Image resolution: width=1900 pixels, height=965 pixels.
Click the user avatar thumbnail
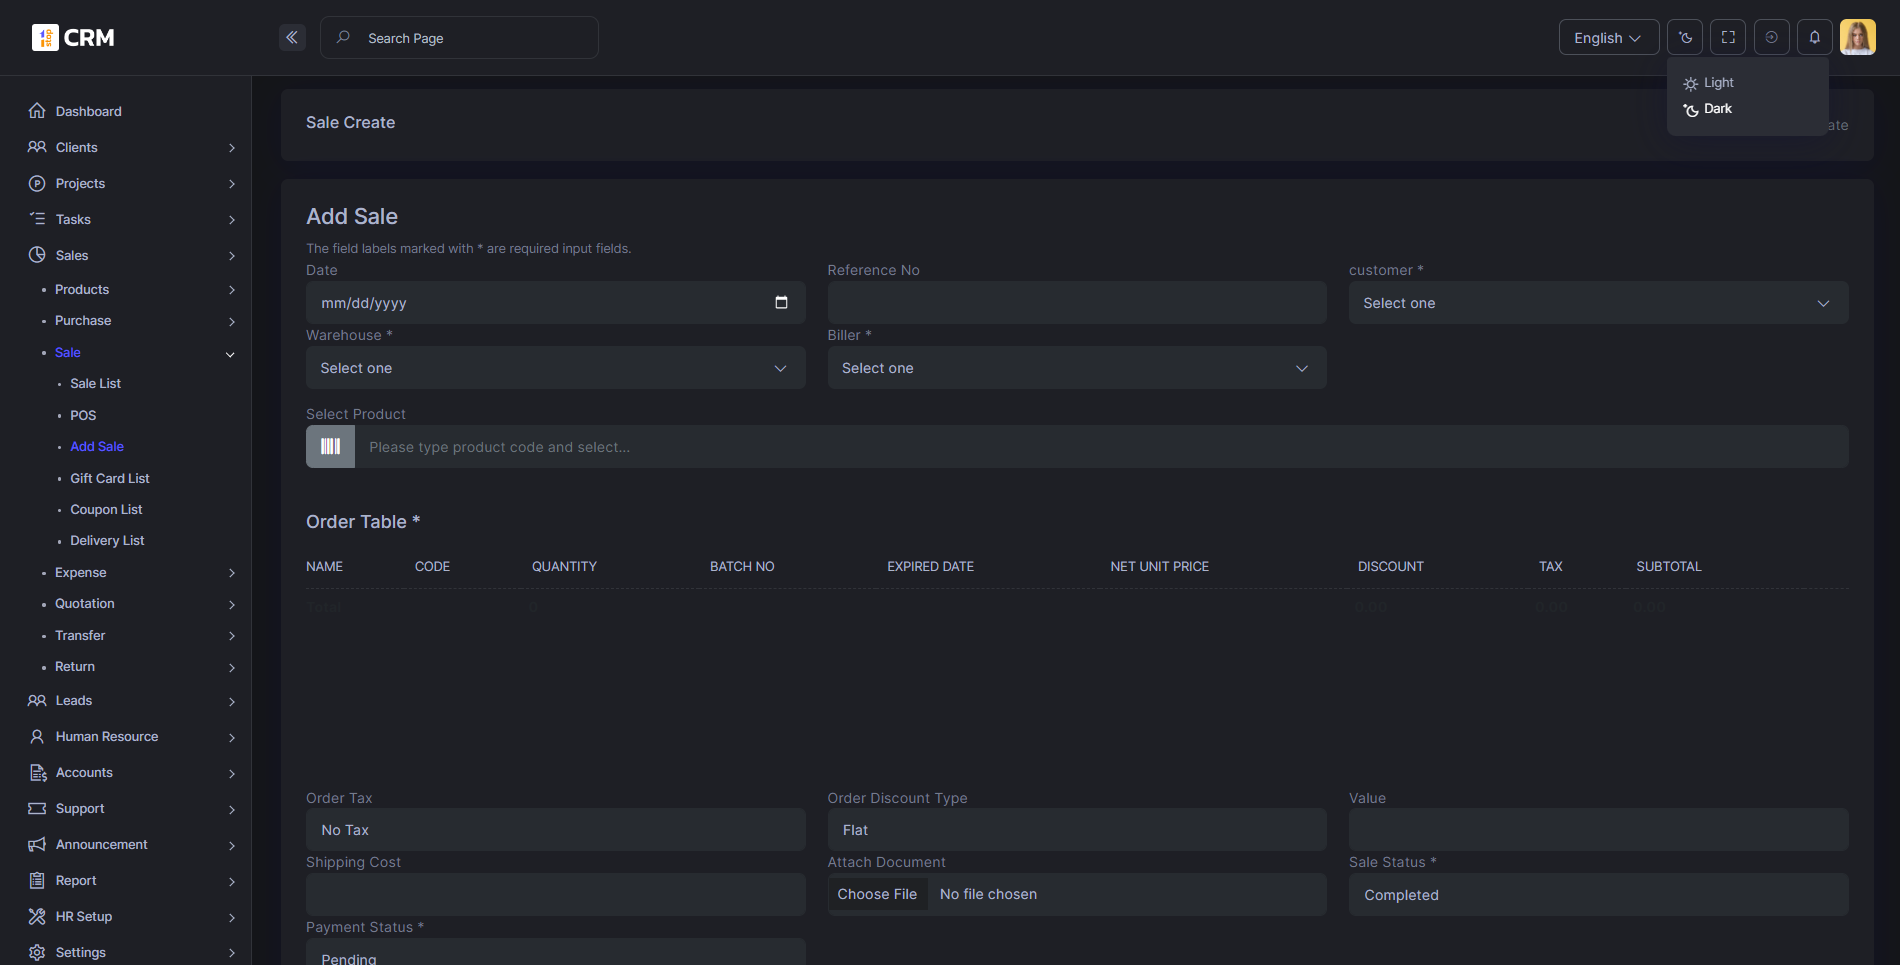click(1857, 38)
